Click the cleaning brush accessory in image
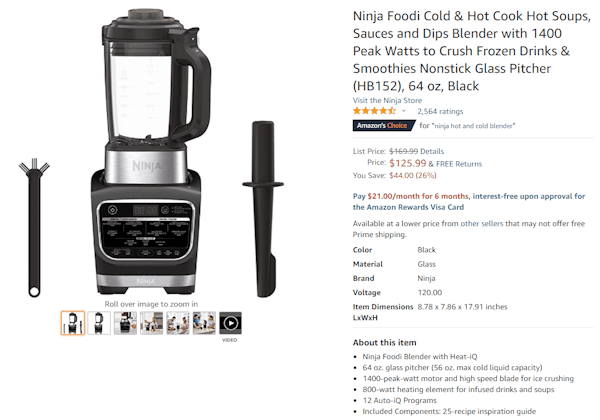 (x=34, y=228)
